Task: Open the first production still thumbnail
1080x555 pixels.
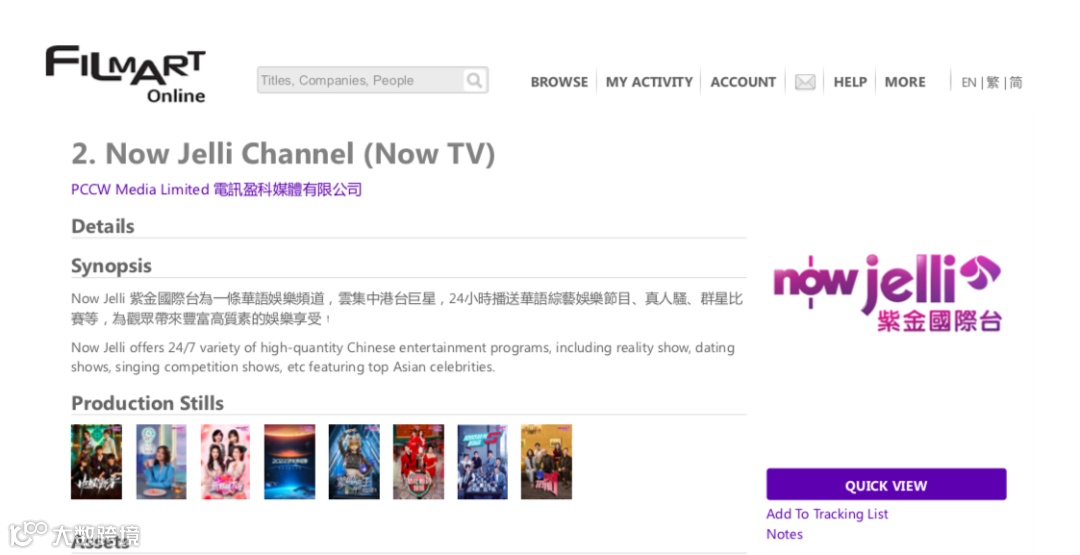Action: click(x=96, y=461)
